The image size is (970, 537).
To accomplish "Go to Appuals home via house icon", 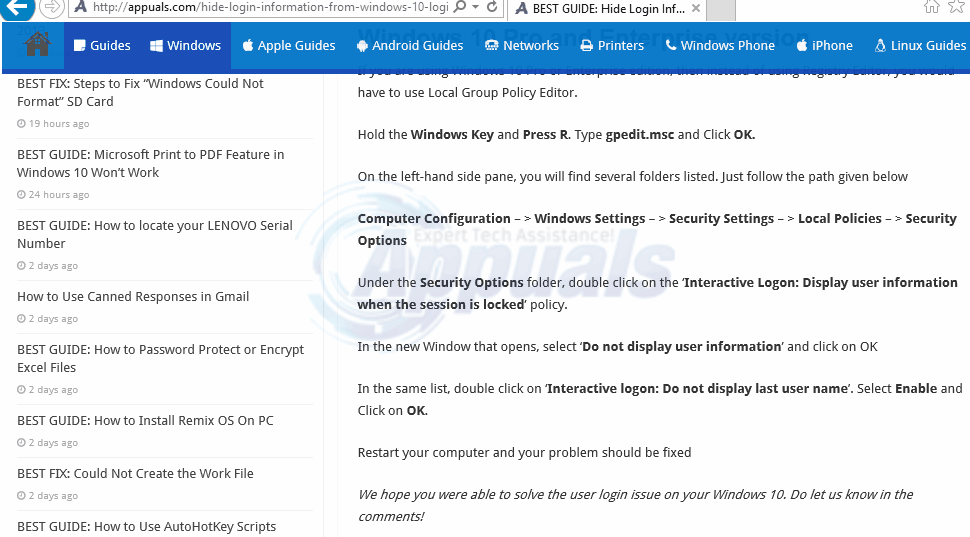I will coord(37,45).
